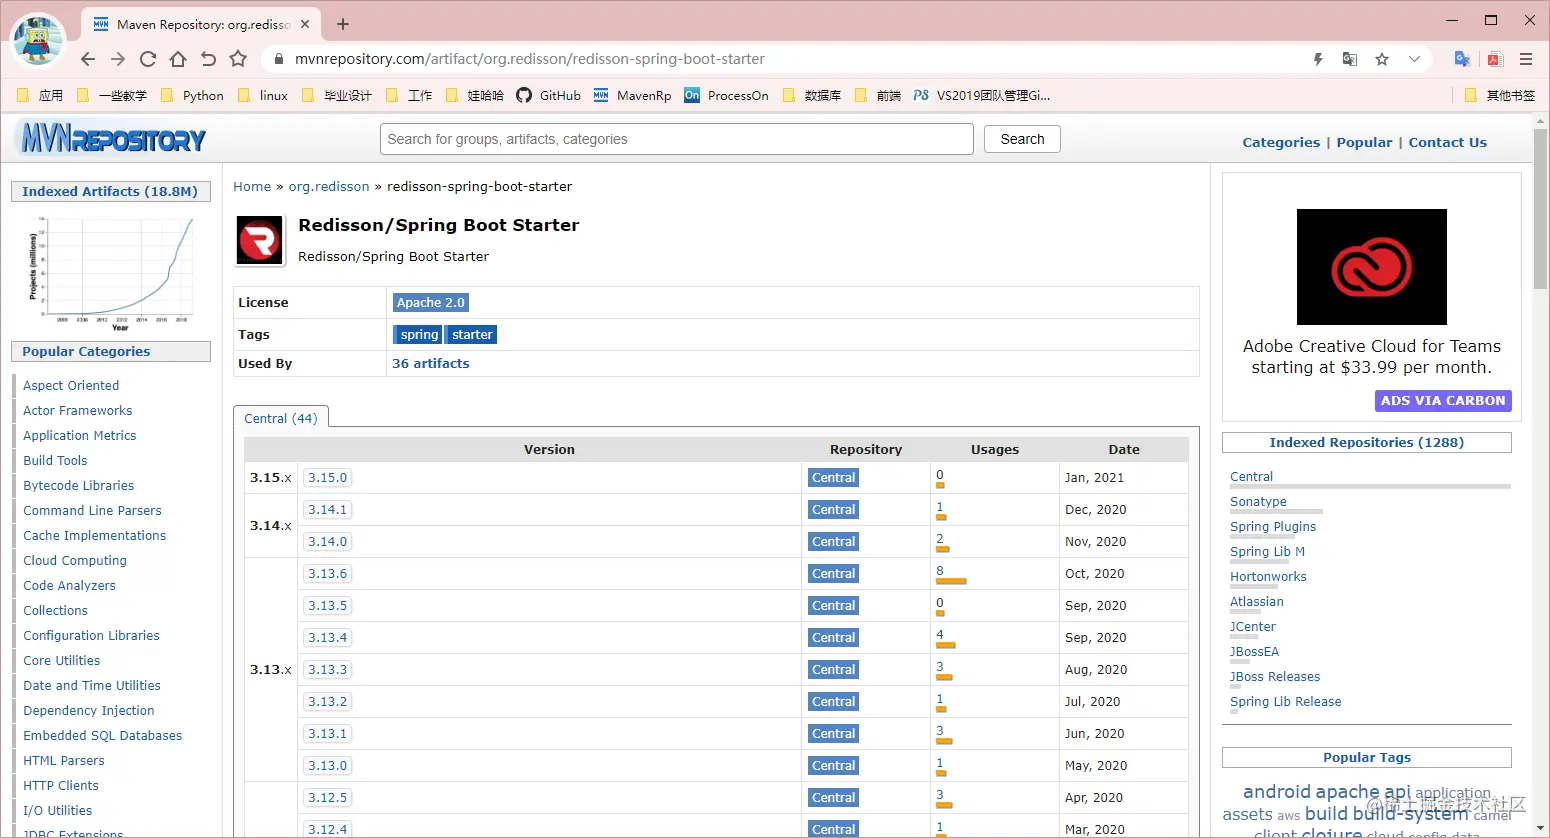This screenshot has width=1550, height=838.
Task: Open the 其他书签 bookmarks folder
Action: tap(1499, 95)
